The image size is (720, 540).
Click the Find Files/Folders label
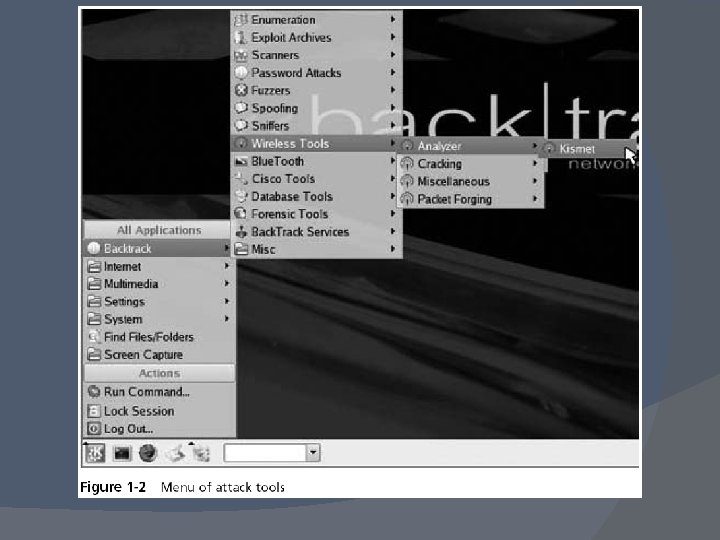tap(149, 337)
